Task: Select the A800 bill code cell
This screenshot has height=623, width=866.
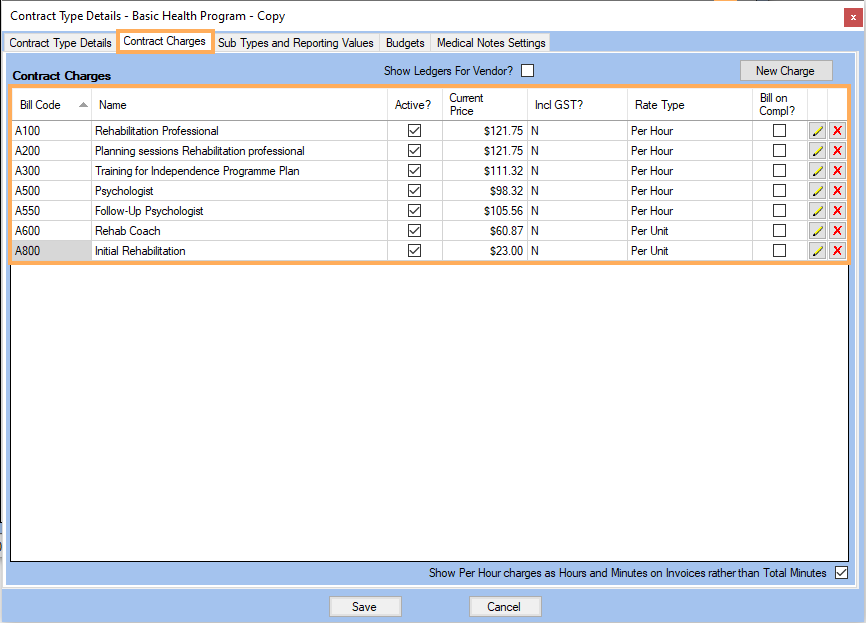Action: pyautogui.click(x=51, y=251)
